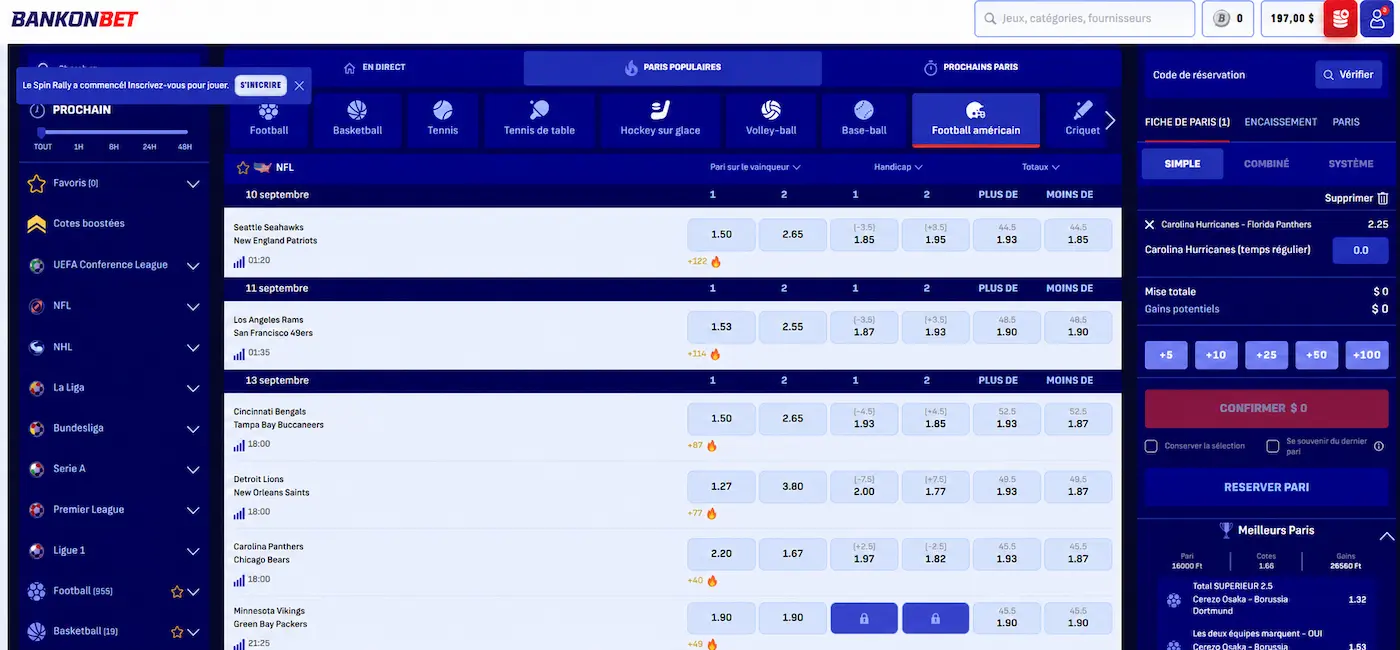Click the S'INSCRIRE button

[x=261, y=86]
